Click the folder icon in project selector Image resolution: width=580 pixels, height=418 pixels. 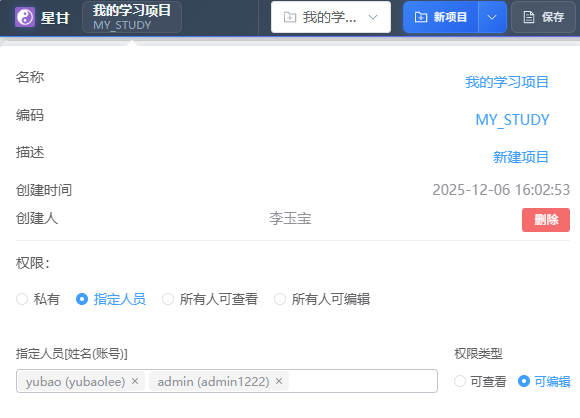tap(290, 17)
